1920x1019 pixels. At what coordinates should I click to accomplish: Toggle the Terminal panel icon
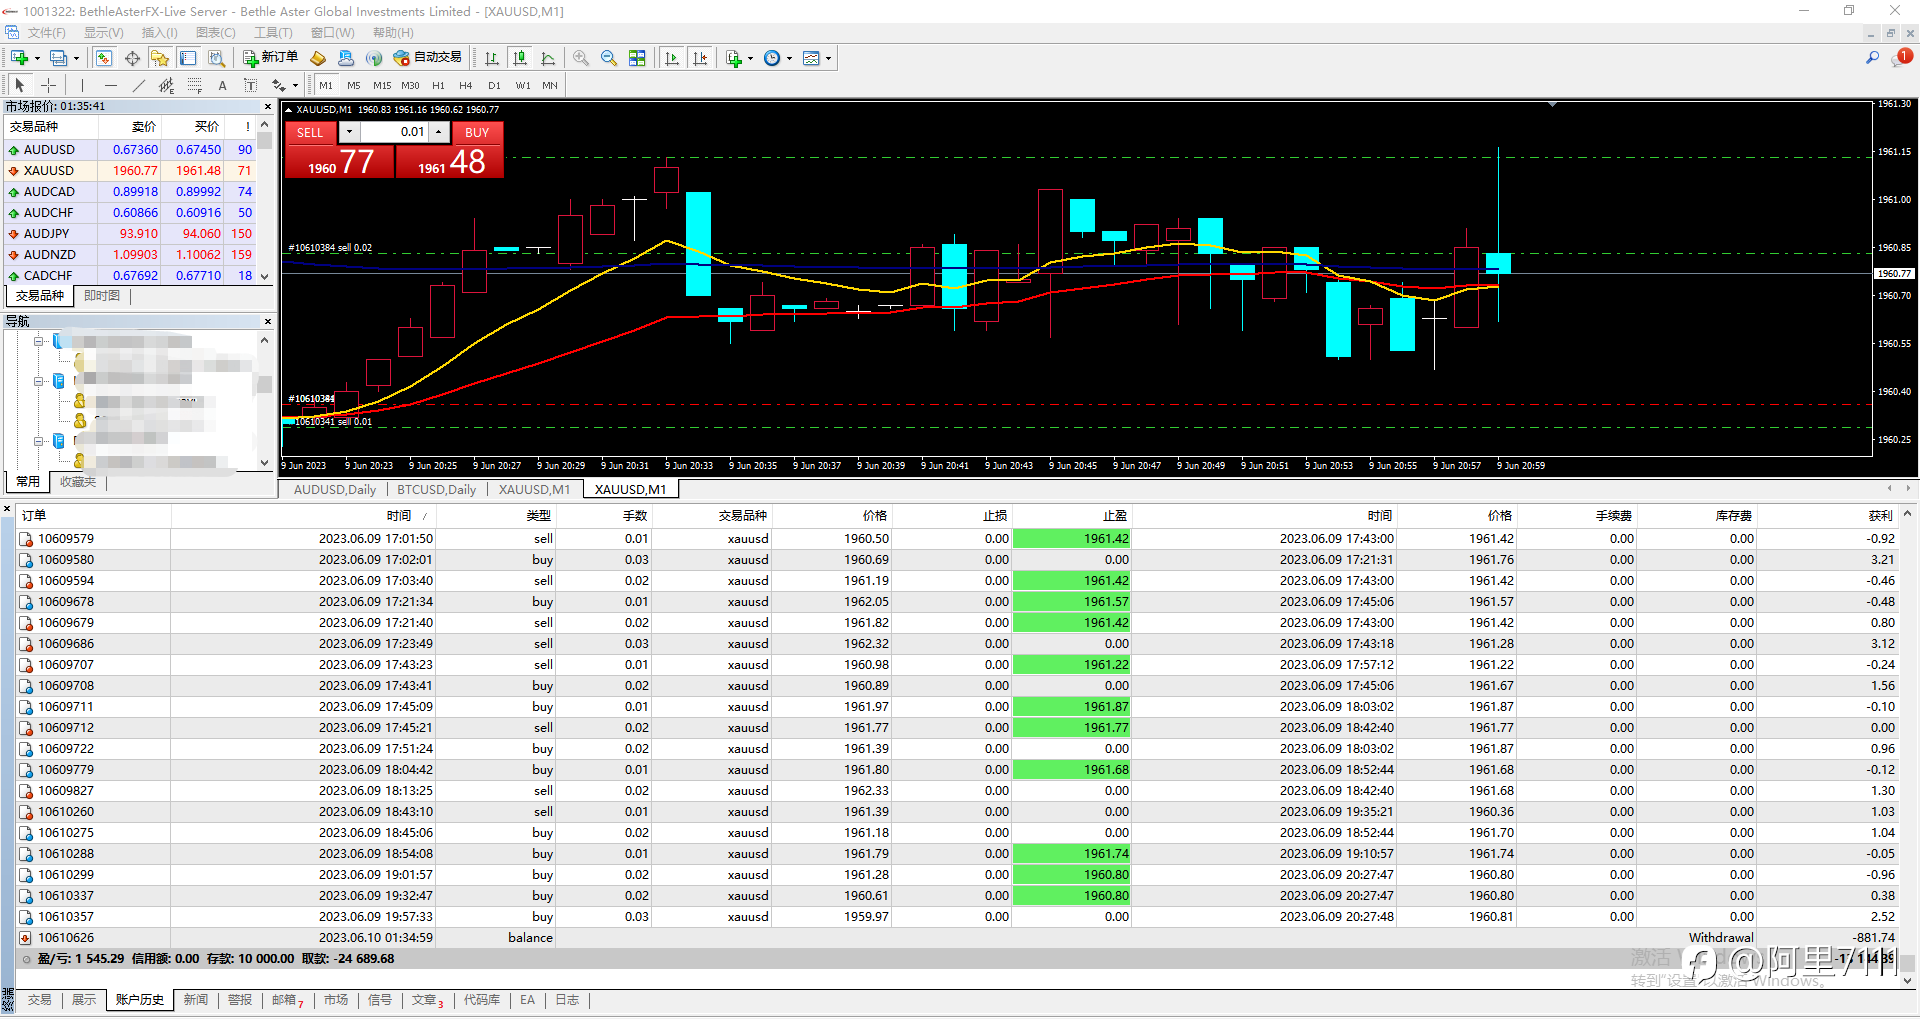click(188, 58)
